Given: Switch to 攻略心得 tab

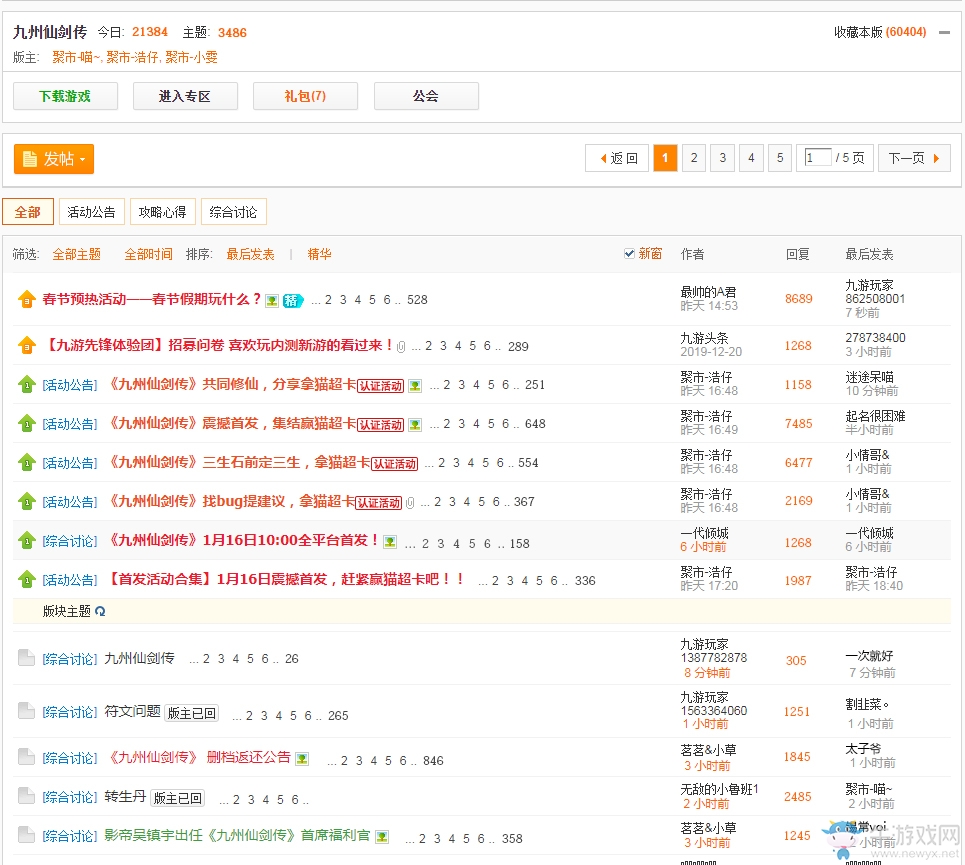Looking at the screenshot, I should (x=162, y=212).
